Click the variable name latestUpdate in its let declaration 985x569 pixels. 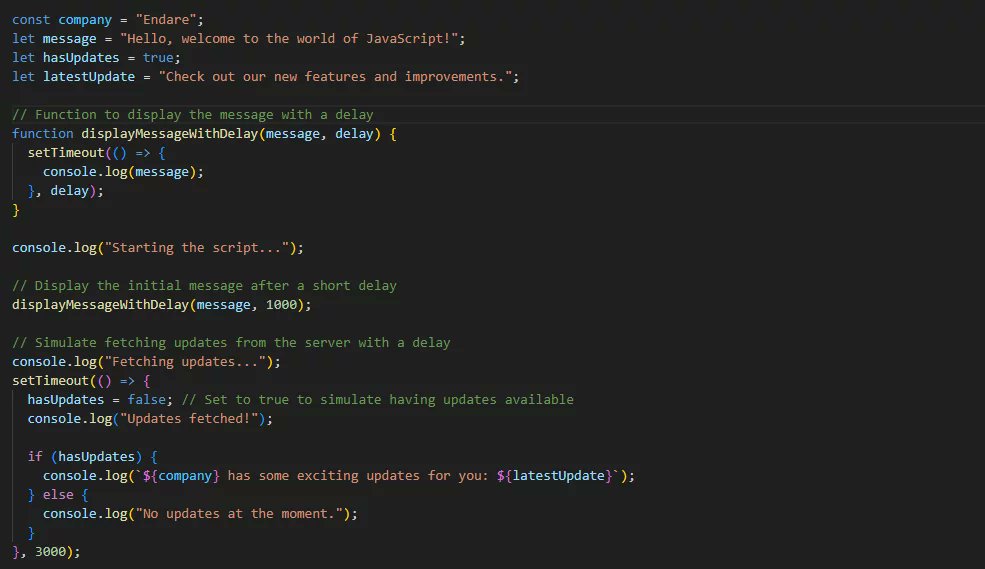89,77
